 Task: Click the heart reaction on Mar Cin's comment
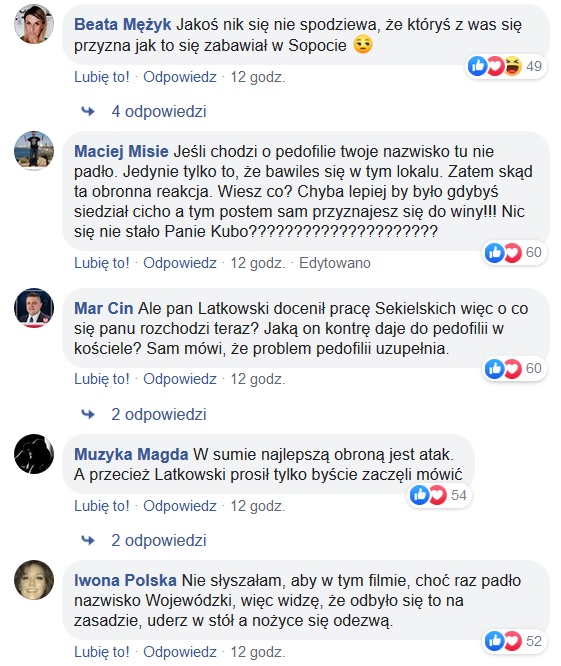tap(513, 369)
